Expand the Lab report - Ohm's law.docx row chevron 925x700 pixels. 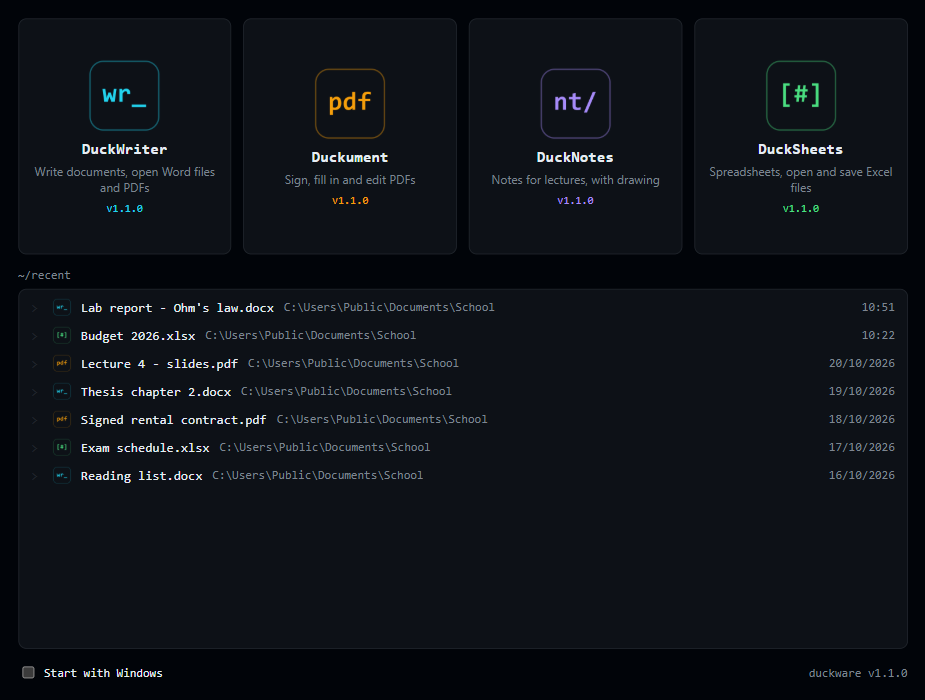point(35,308)
